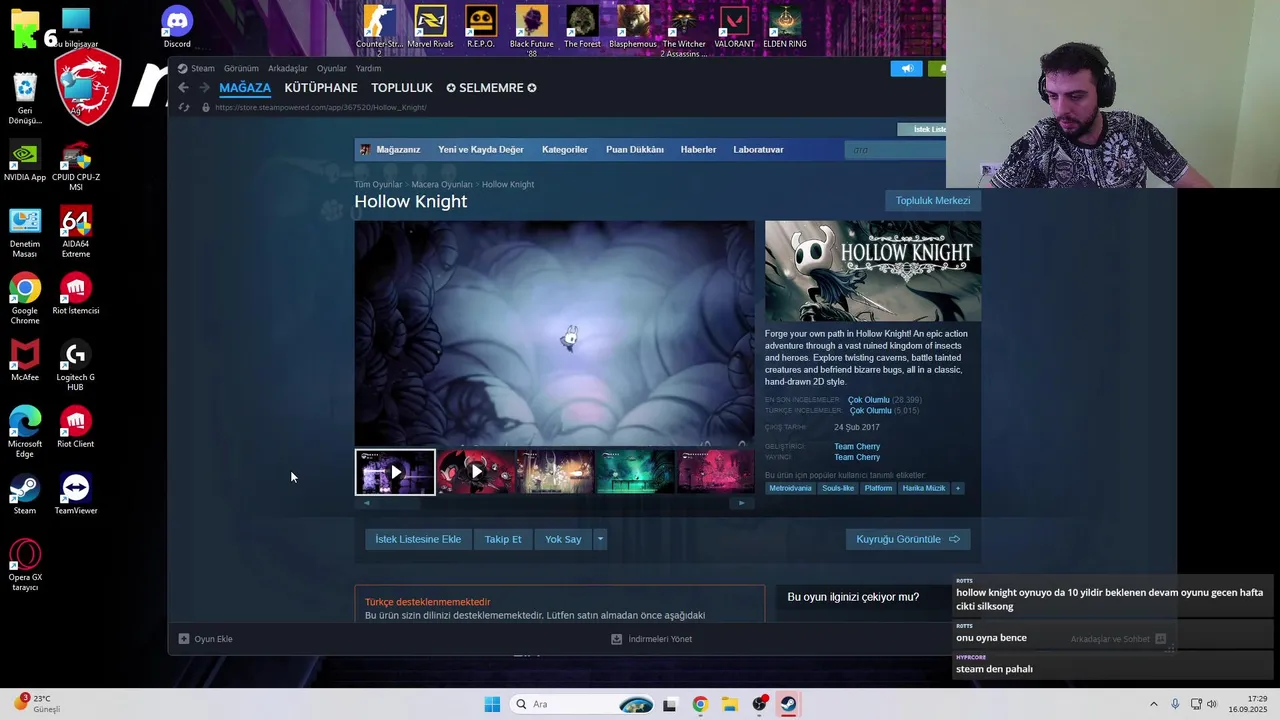
Task: Click Steam back navigation arrow
Action: pyautogui.click(x=183, y=88)
